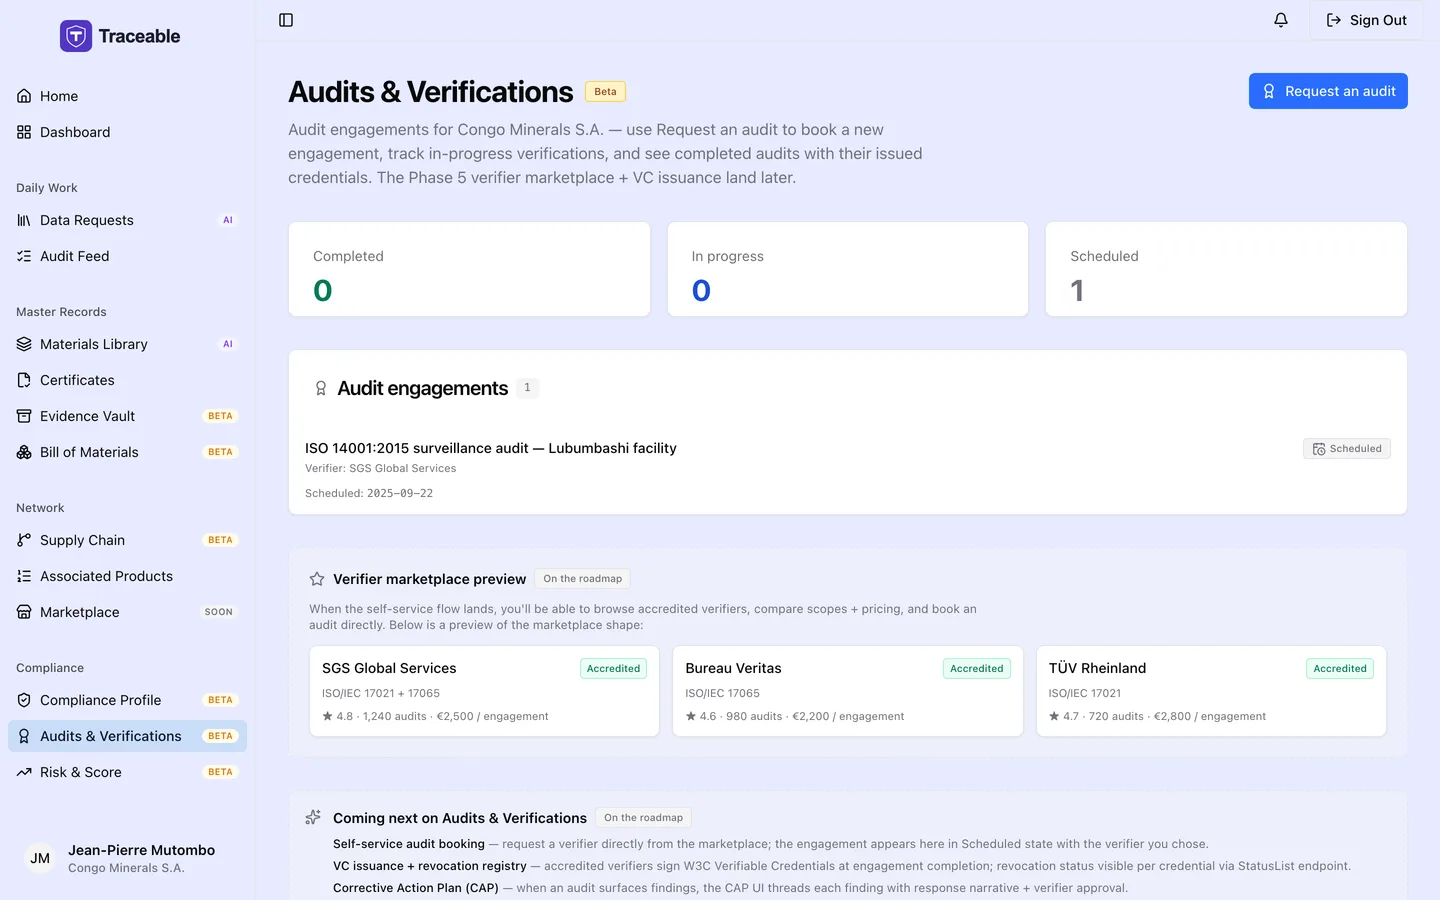Click the Audit engagements count badge
This screenshot has width=1440, height=900.
tap(527, 388)
